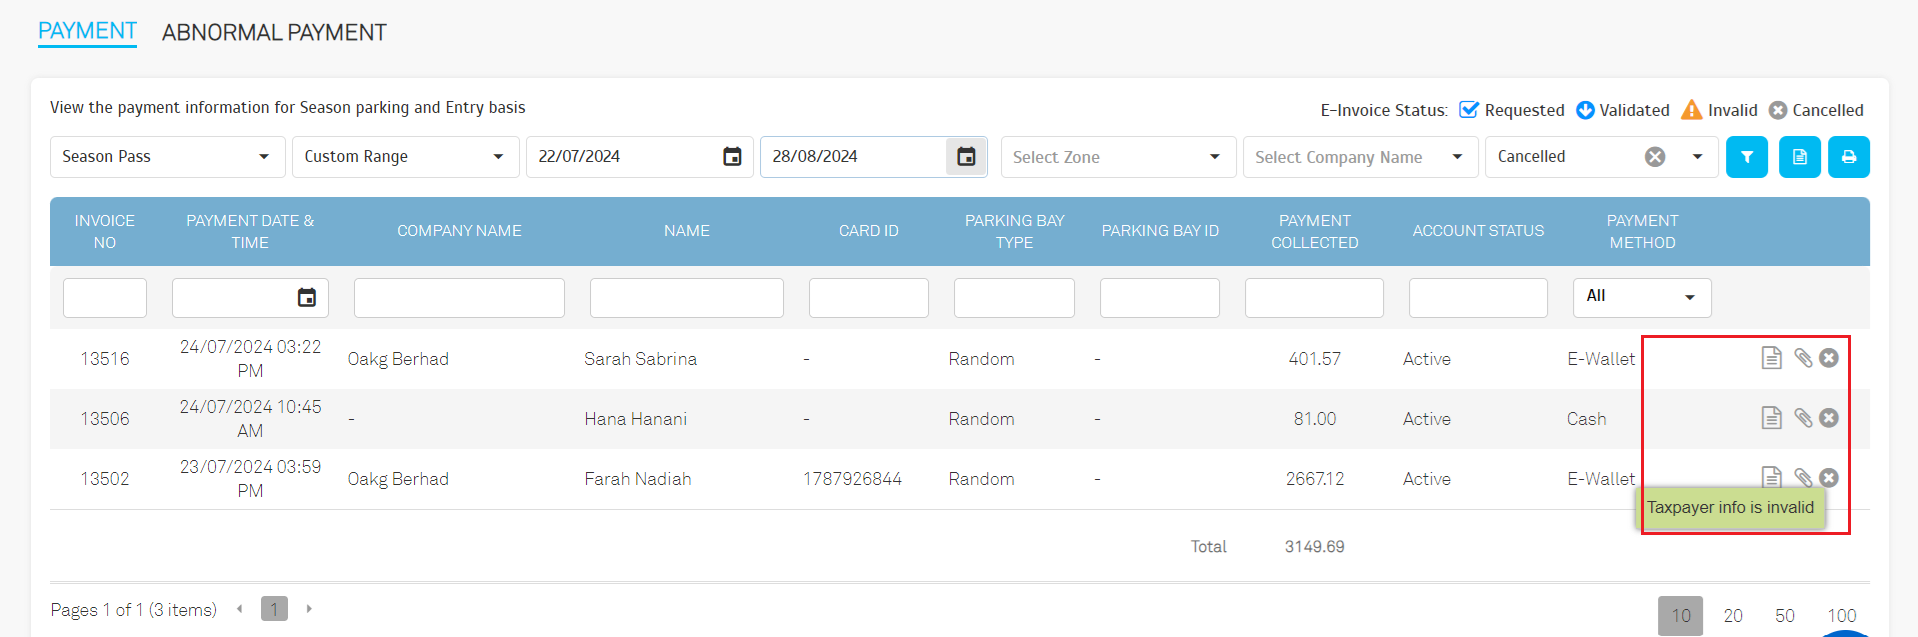
Task: Open the Select Zone dropdown
Action: tap(1117, 157)
